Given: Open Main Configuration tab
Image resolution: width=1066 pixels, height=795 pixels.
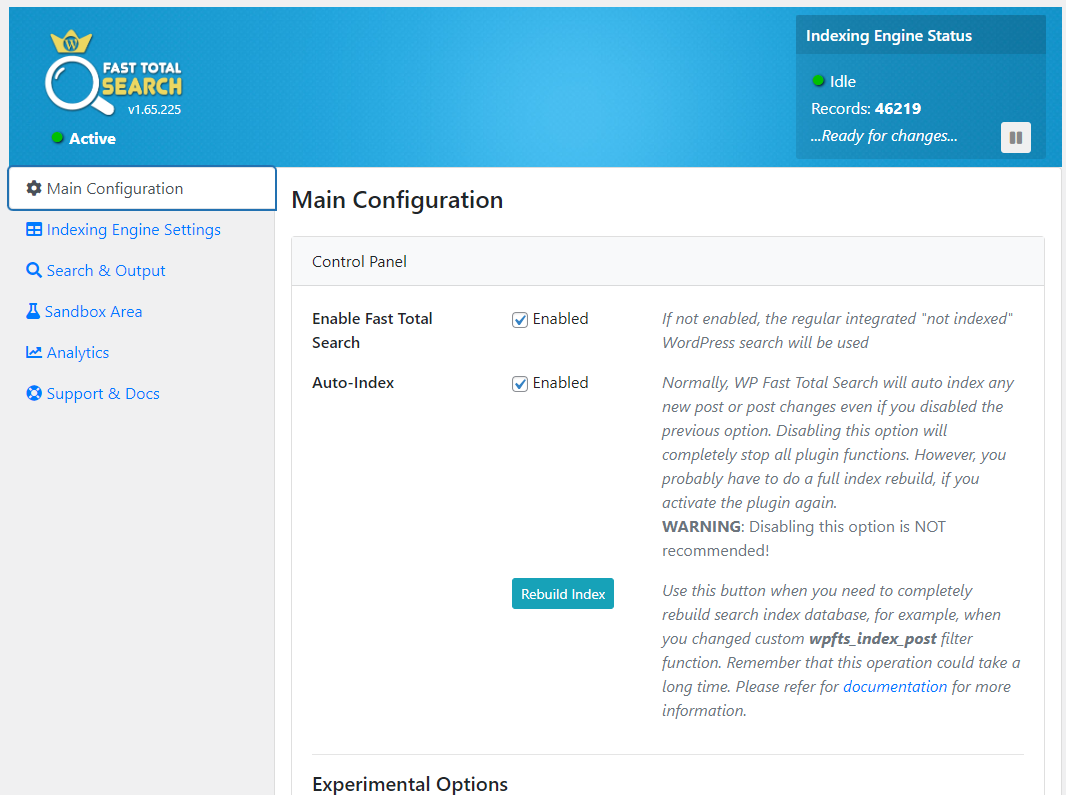Looking at the screenshot, I should 142,188.
